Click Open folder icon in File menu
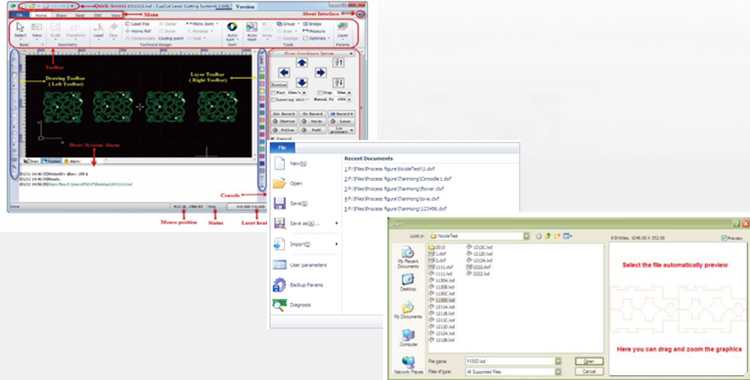The height and width of the screenshot is (380, 750). [279, 183]
